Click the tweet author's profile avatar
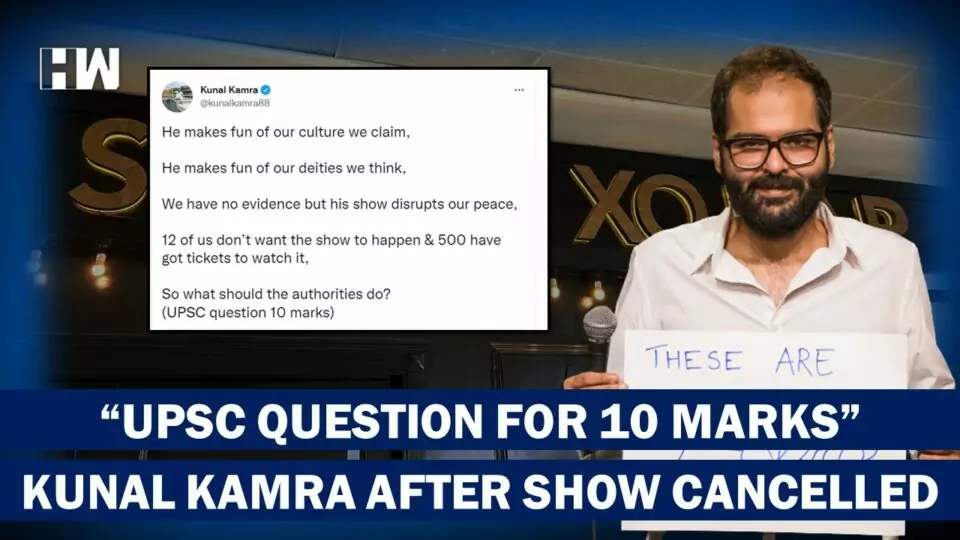This screenshot has height=540, width=960. pos(177,97)
